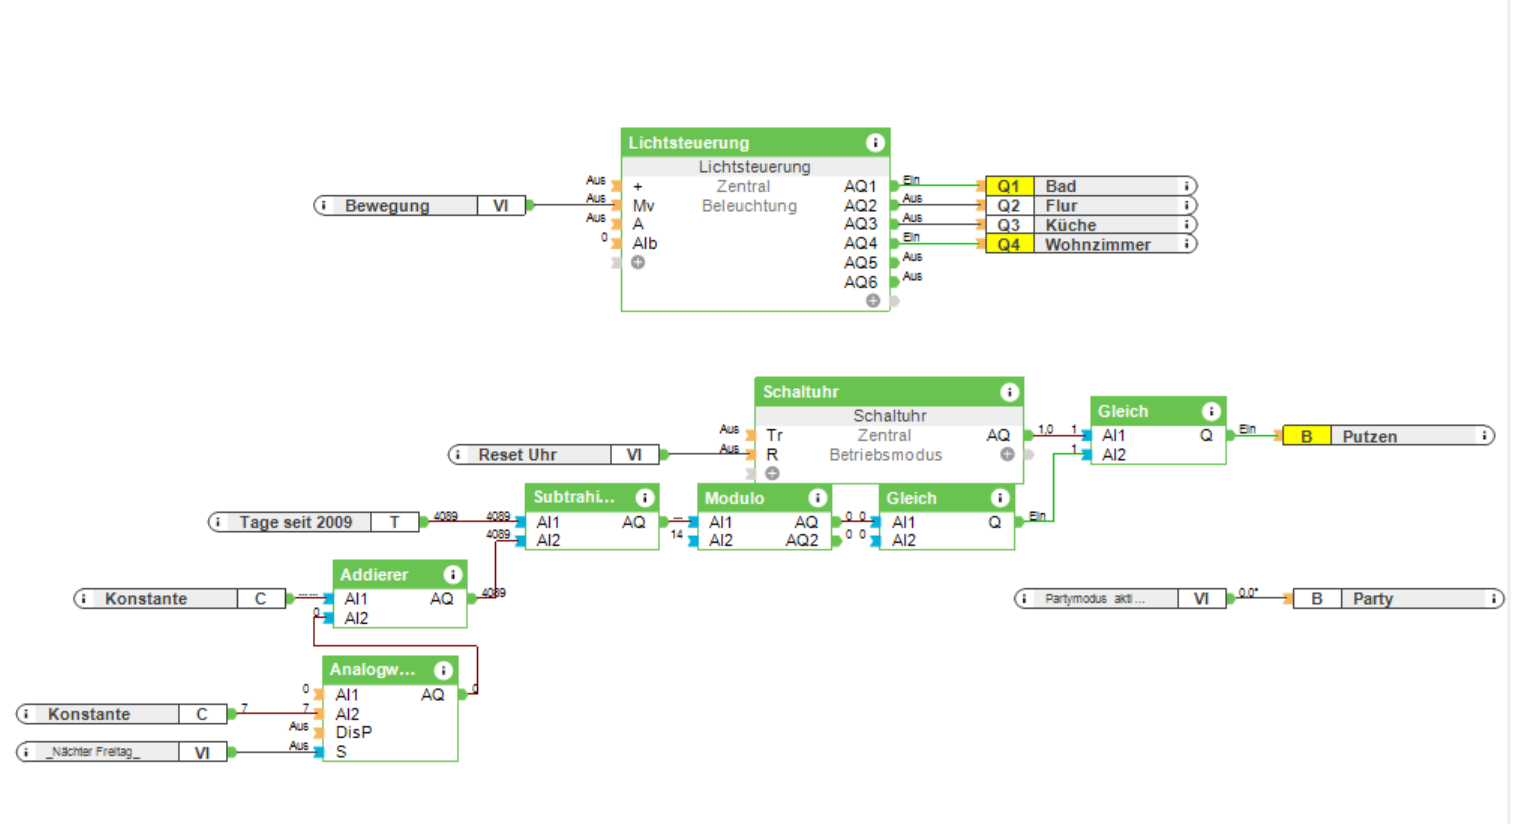Select the Reset Uhr virtual input

[554, 455]
